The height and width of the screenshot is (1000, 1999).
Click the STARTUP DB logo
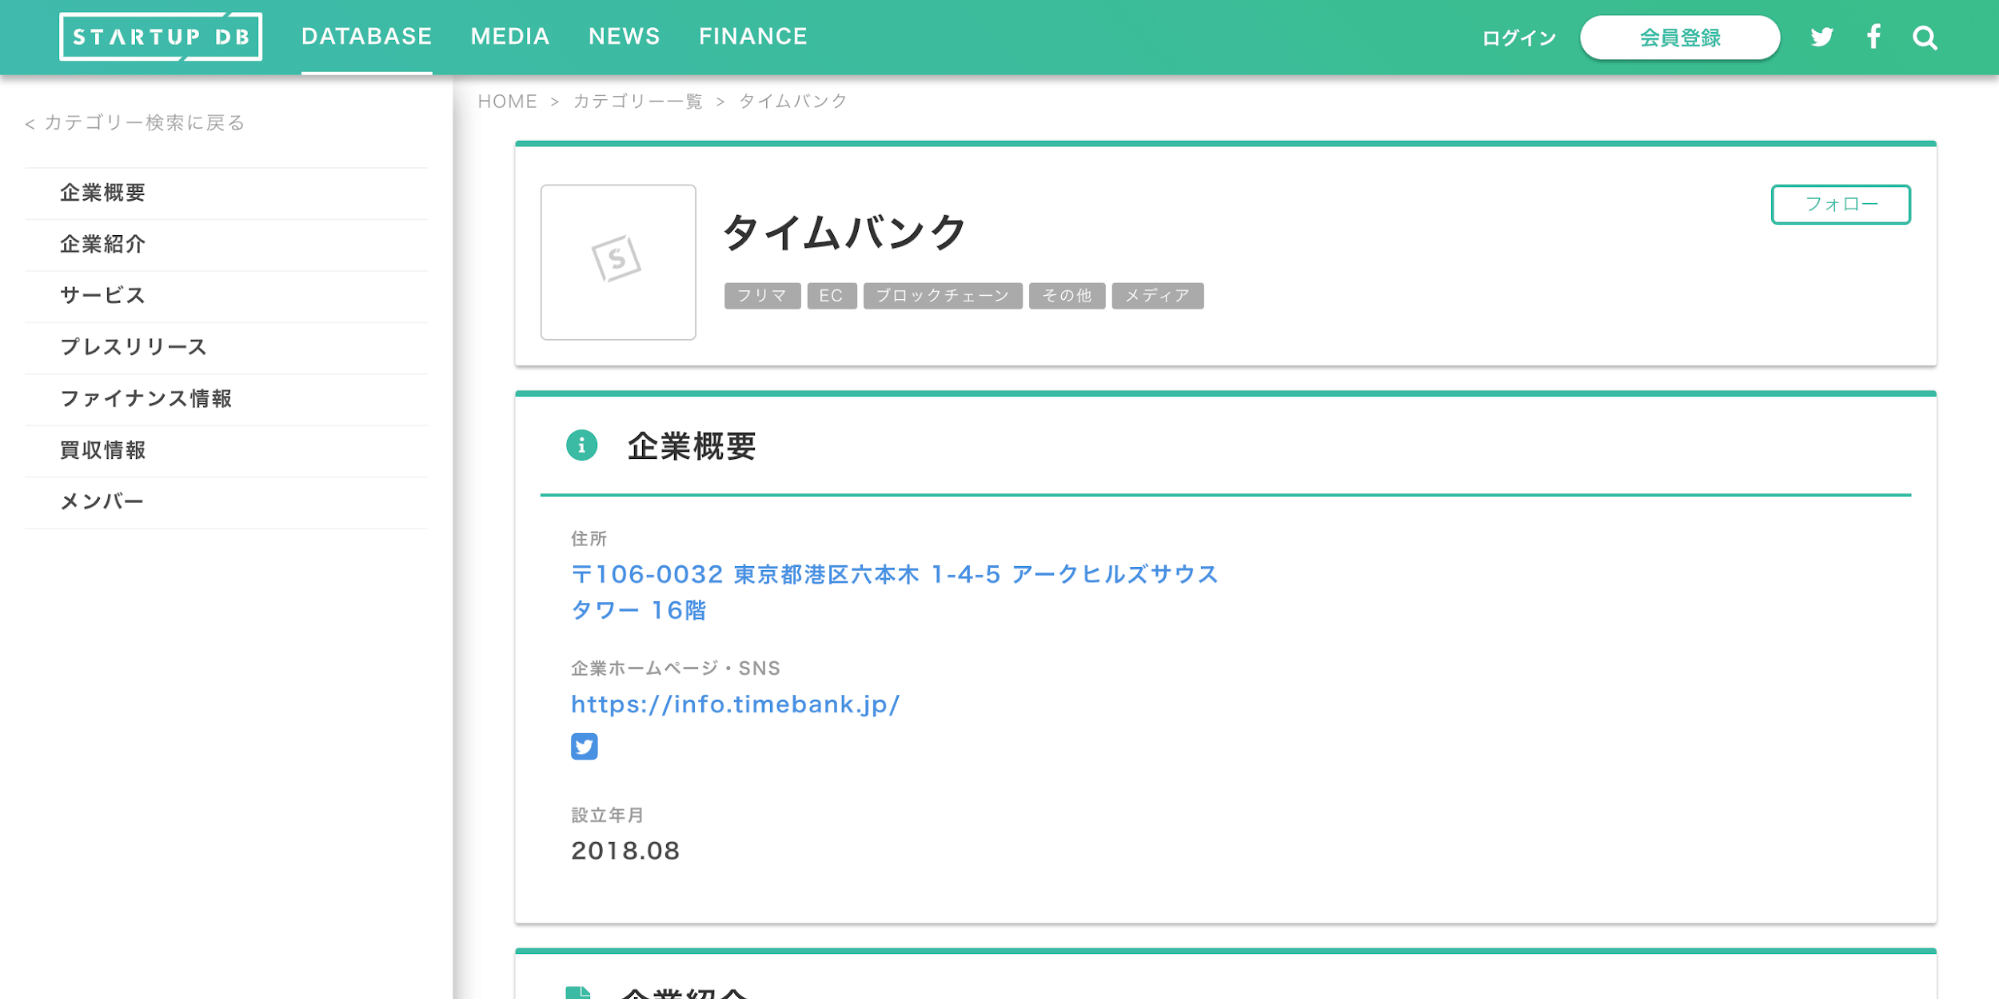pyautogui.click(x=161, y=37)
